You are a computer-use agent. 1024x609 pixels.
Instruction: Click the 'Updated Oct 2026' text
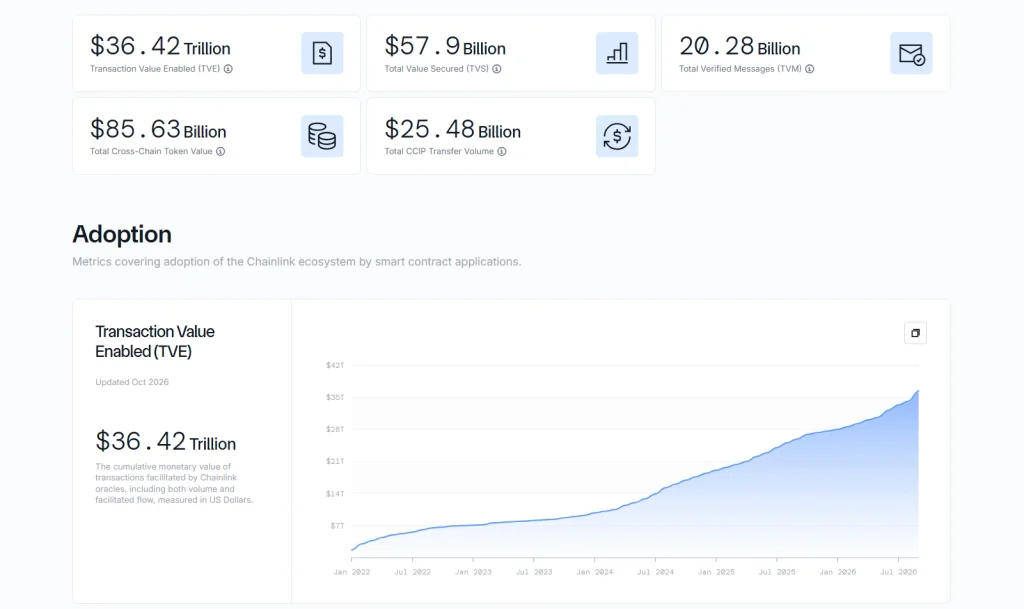tap(132, 382)
